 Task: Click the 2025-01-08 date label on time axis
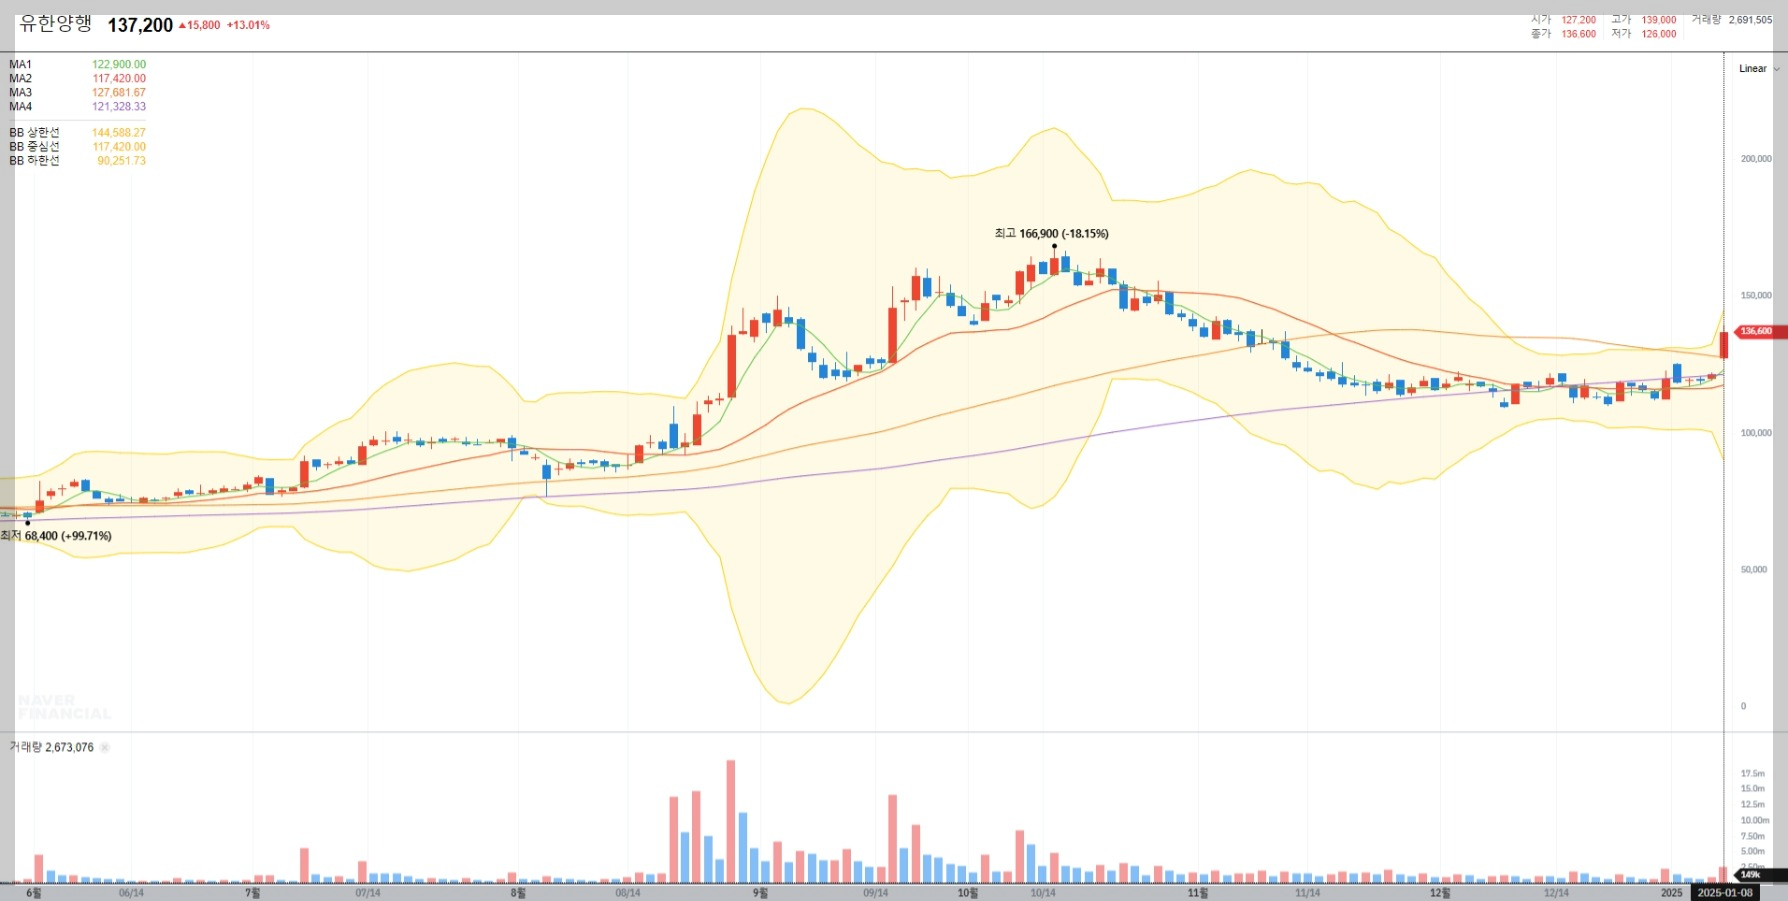click(x=1724, y=892)
